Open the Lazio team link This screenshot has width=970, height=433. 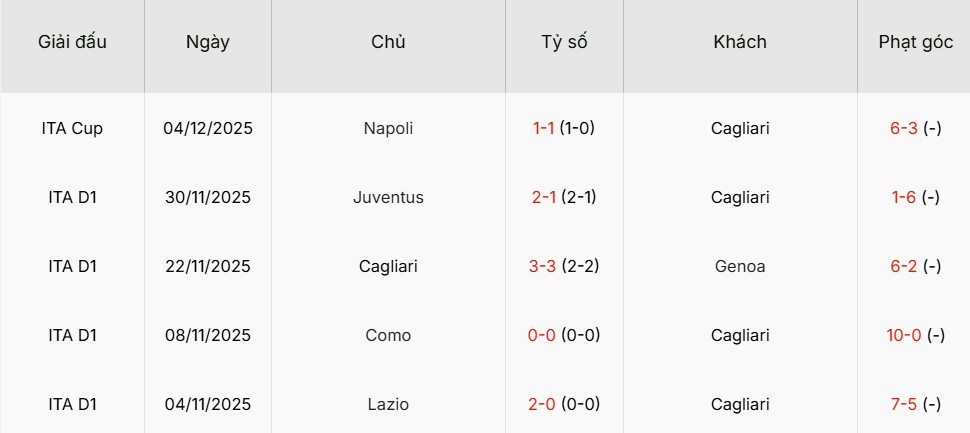pyautogui.click(x=388, y=404)
